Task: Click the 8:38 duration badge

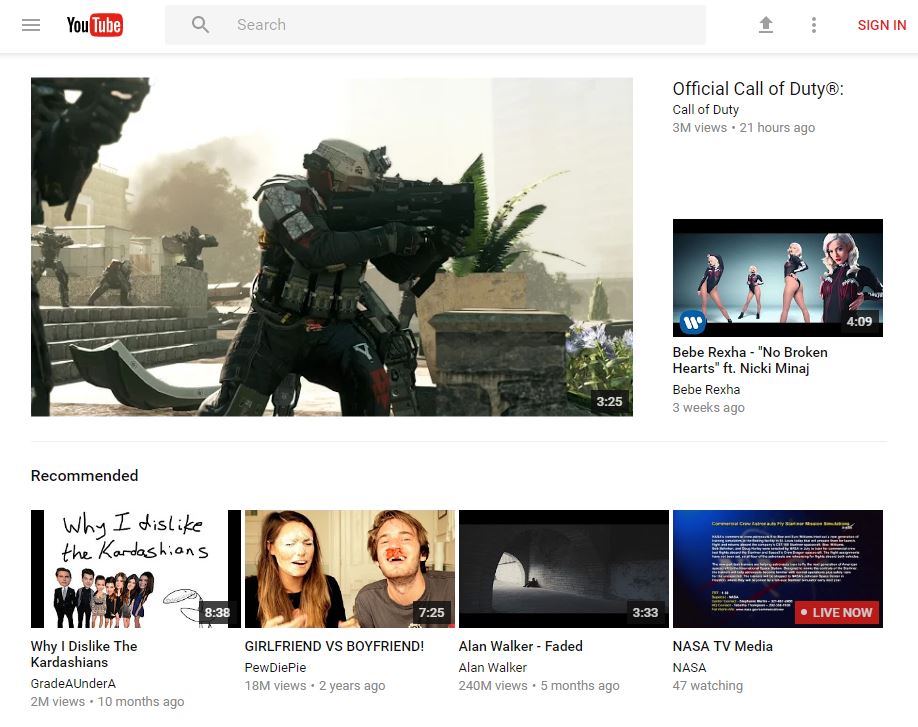Action: point(217,612)
